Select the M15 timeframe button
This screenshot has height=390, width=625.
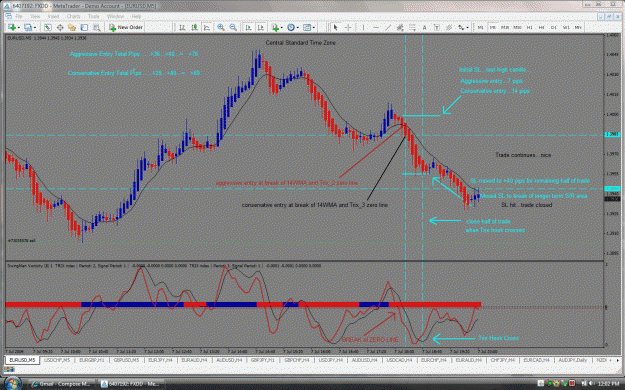505,27
